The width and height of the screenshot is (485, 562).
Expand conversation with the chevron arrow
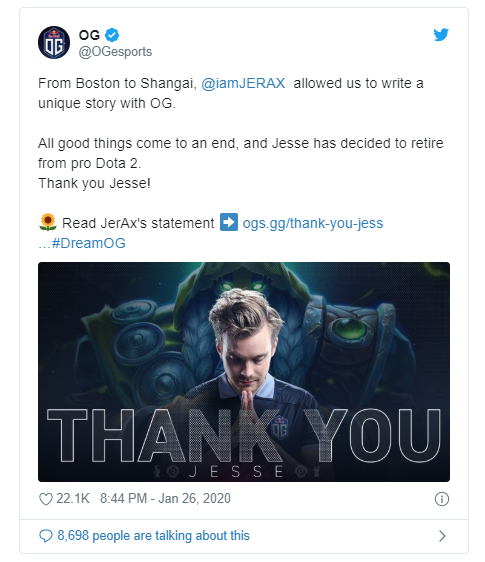442,536
